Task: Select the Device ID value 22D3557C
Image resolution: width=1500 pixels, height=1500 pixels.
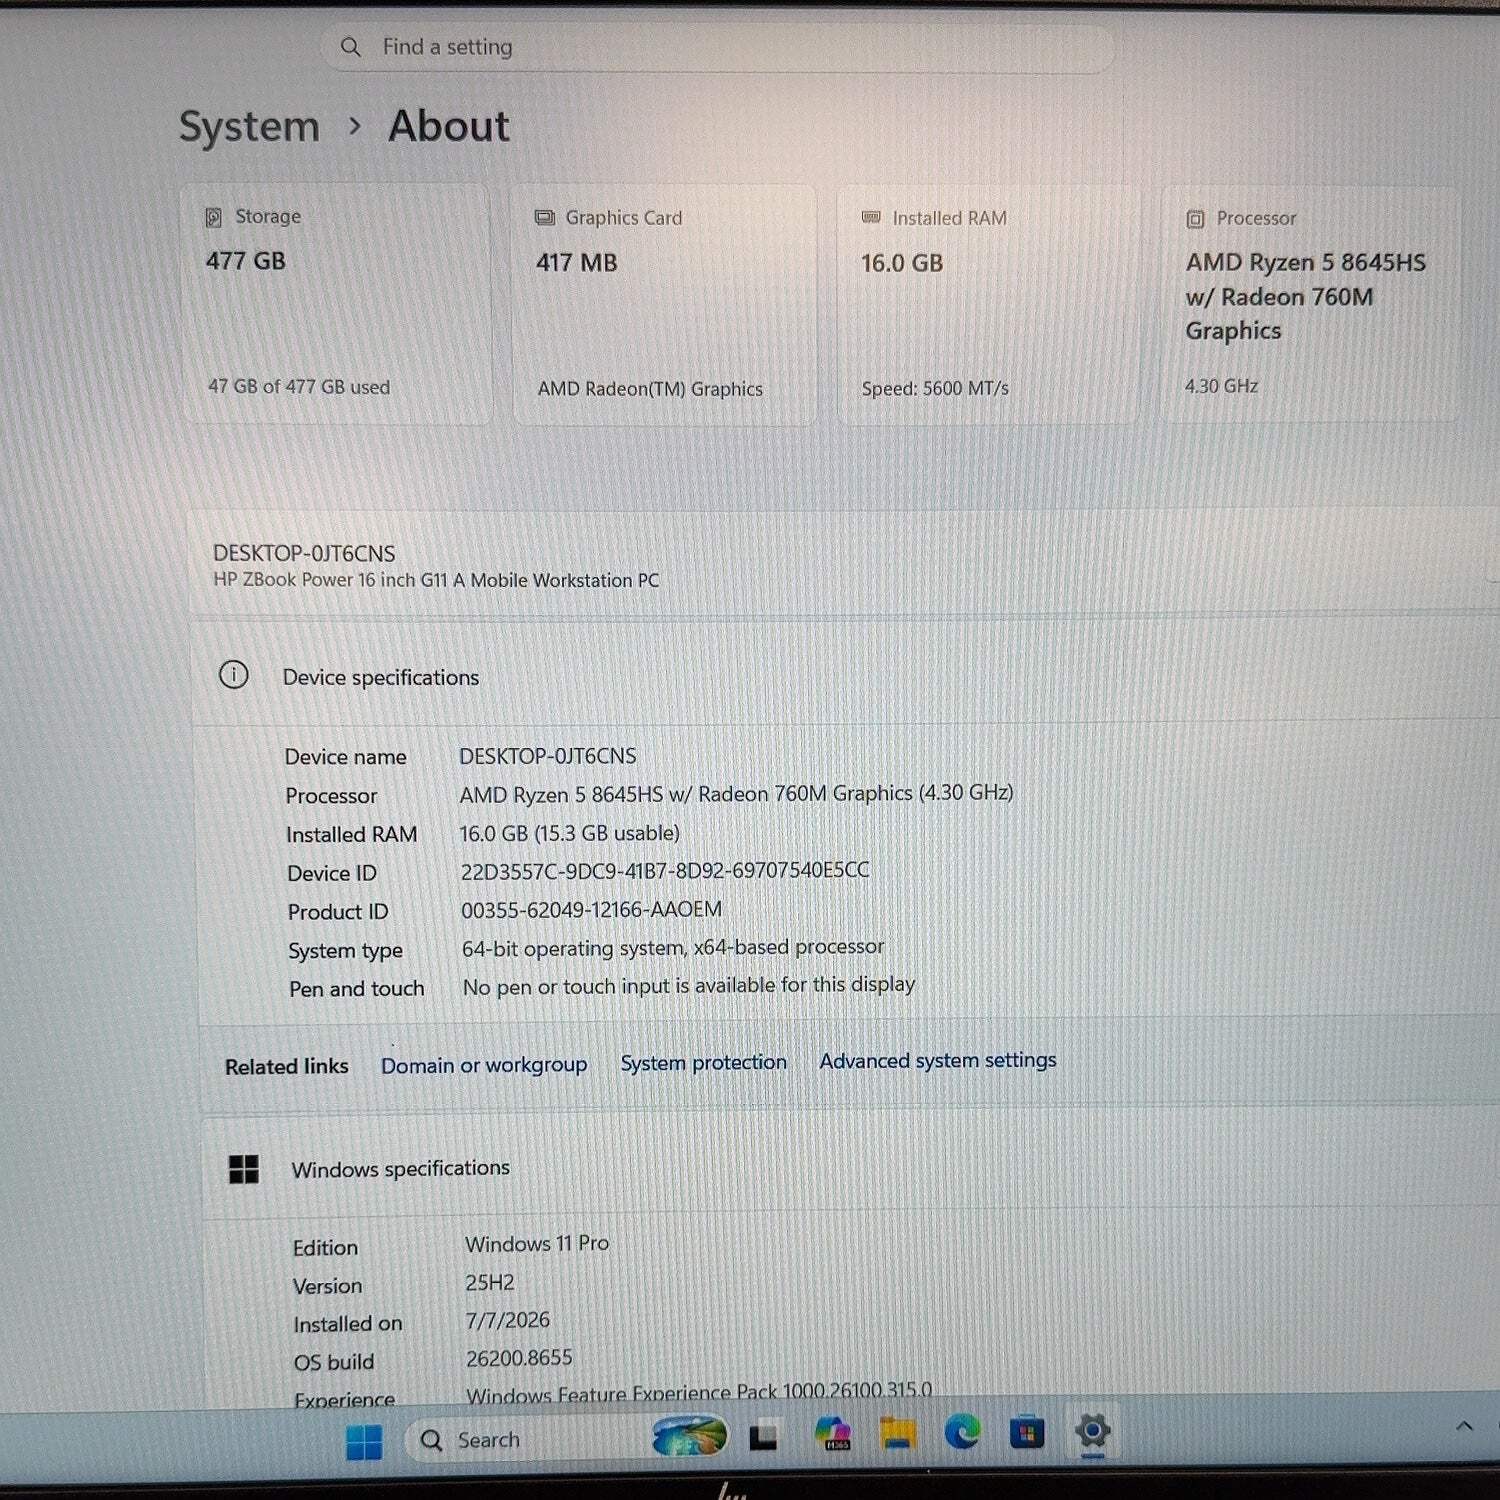Action: click(665, 871)
